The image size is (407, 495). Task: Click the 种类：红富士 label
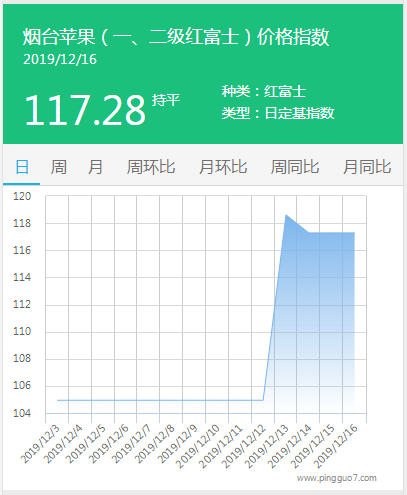(264, 91)
